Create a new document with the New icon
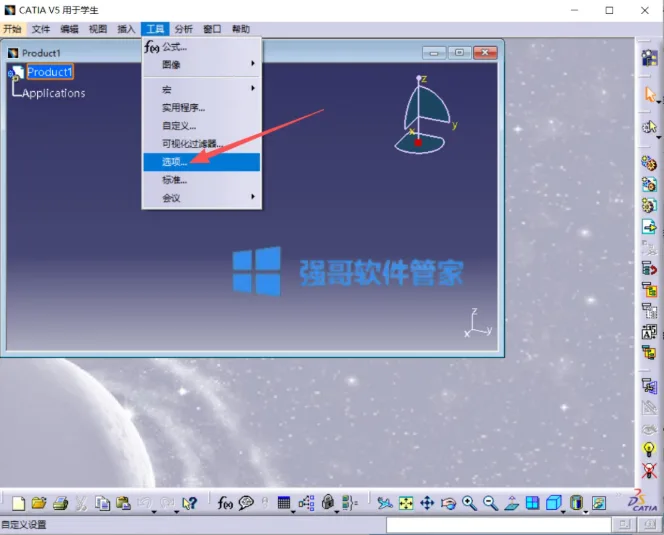664x535 pixels. 18,503
